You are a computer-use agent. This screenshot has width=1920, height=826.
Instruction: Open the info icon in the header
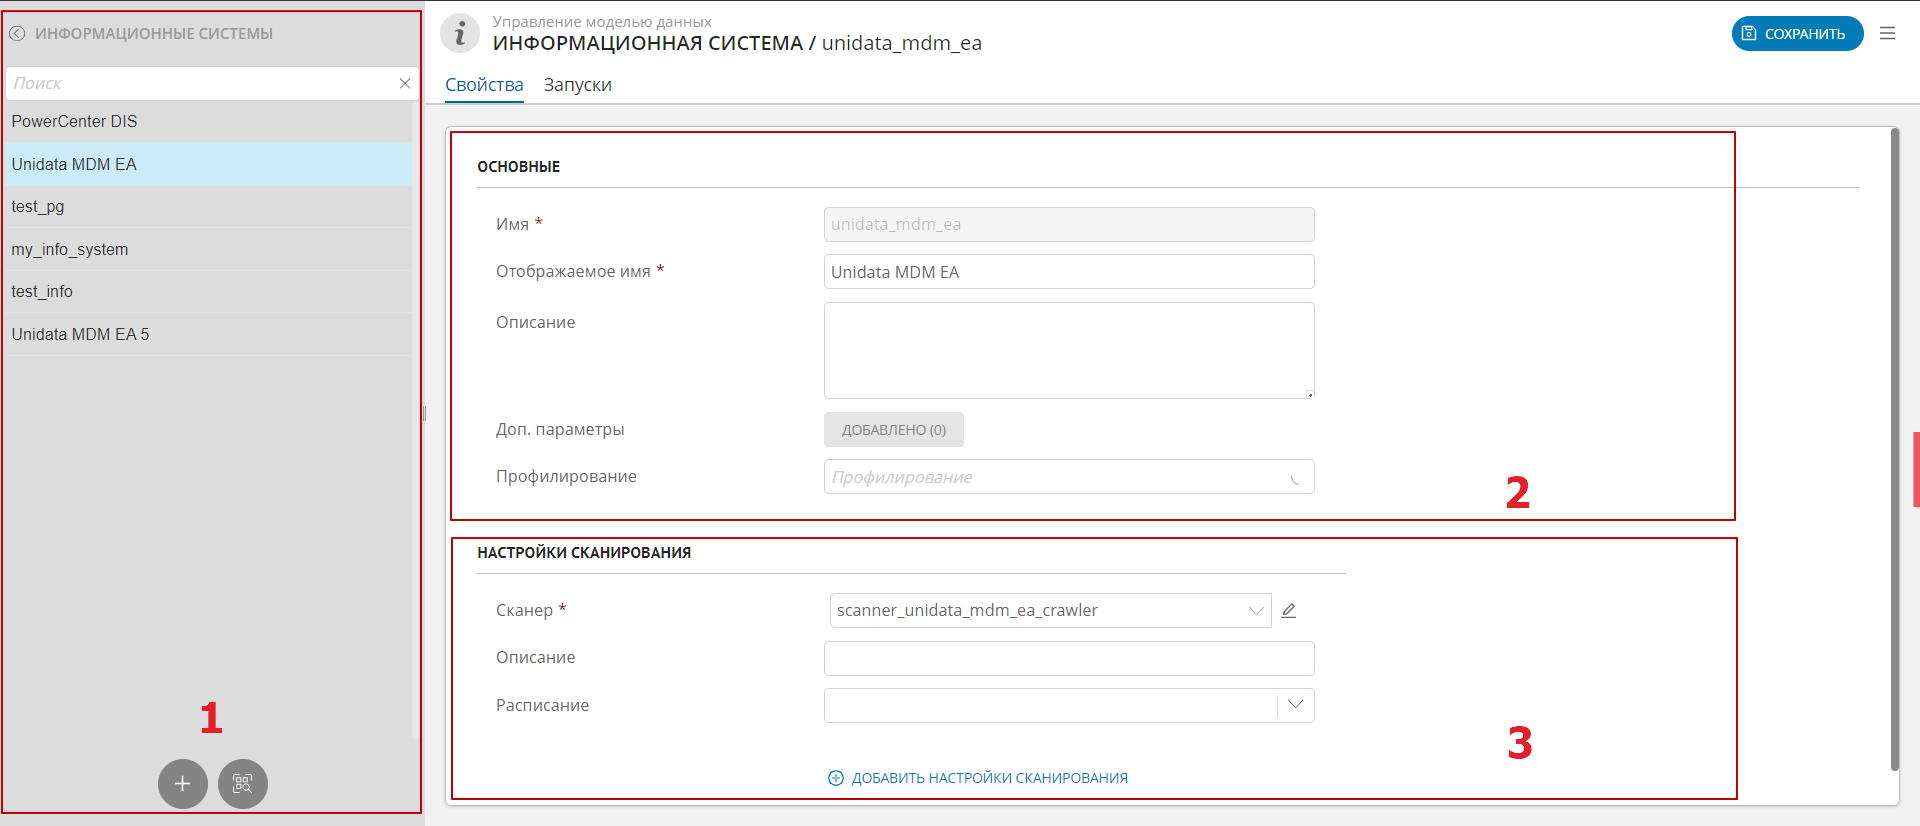460,34
